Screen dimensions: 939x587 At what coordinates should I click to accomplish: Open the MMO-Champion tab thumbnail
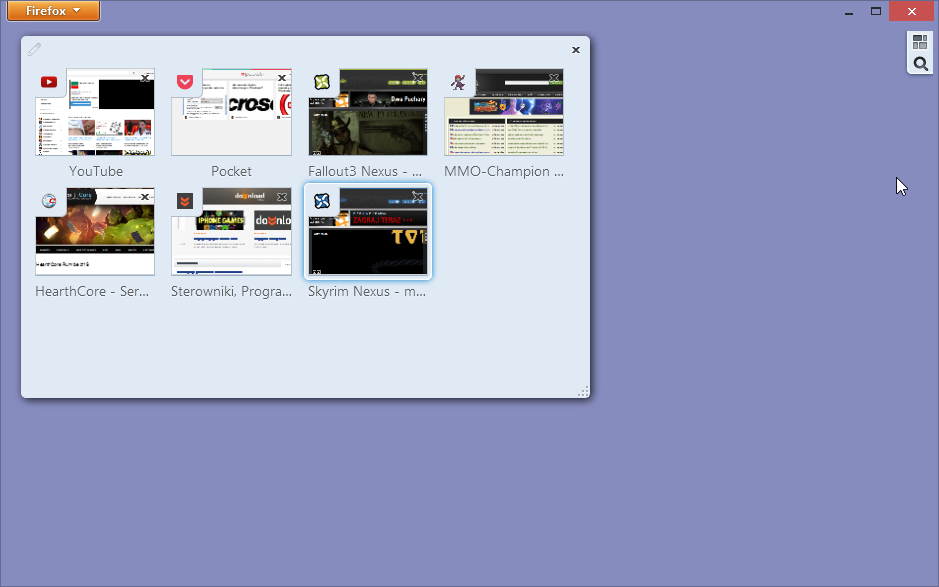pos(504,112)
